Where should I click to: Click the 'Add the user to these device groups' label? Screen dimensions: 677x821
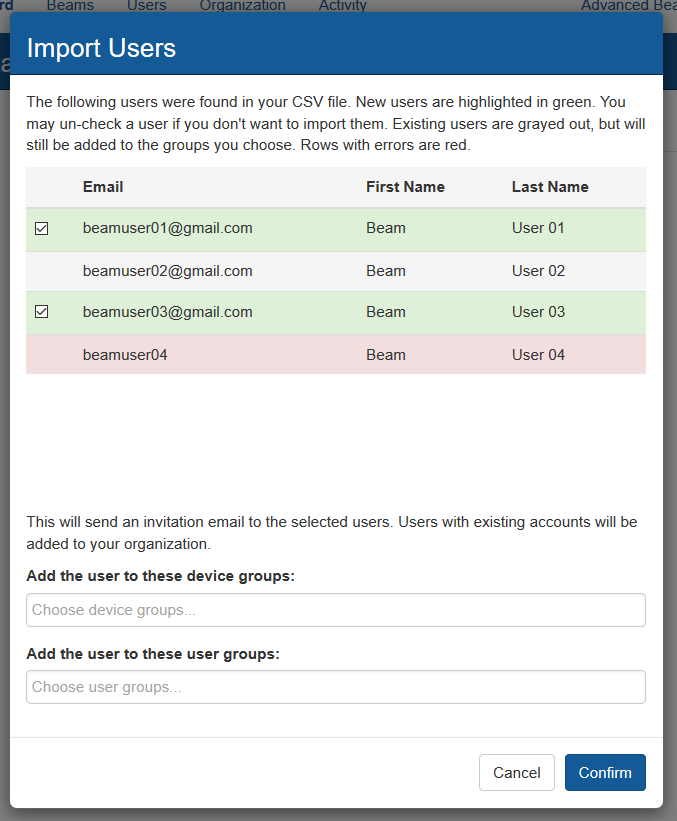tap(160, 576)
